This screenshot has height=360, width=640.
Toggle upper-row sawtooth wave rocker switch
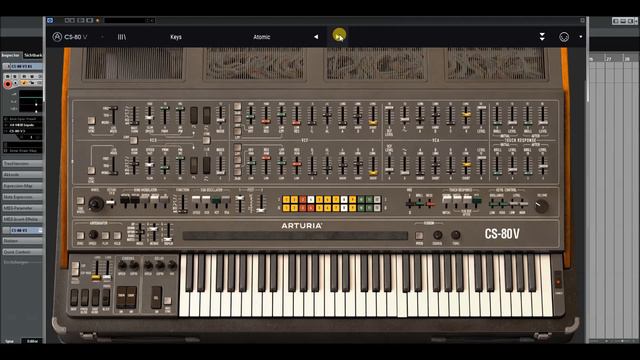tap(207, 116)
